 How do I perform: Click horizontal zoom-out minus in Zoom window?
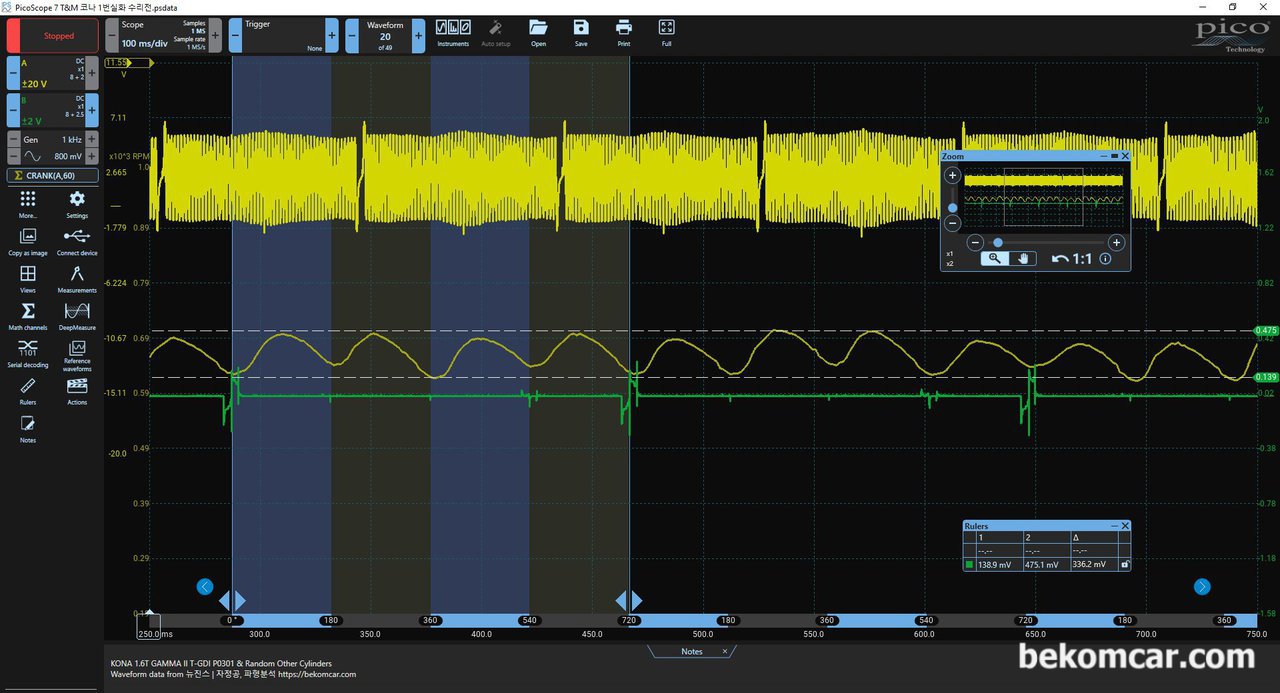click(977, 242)
